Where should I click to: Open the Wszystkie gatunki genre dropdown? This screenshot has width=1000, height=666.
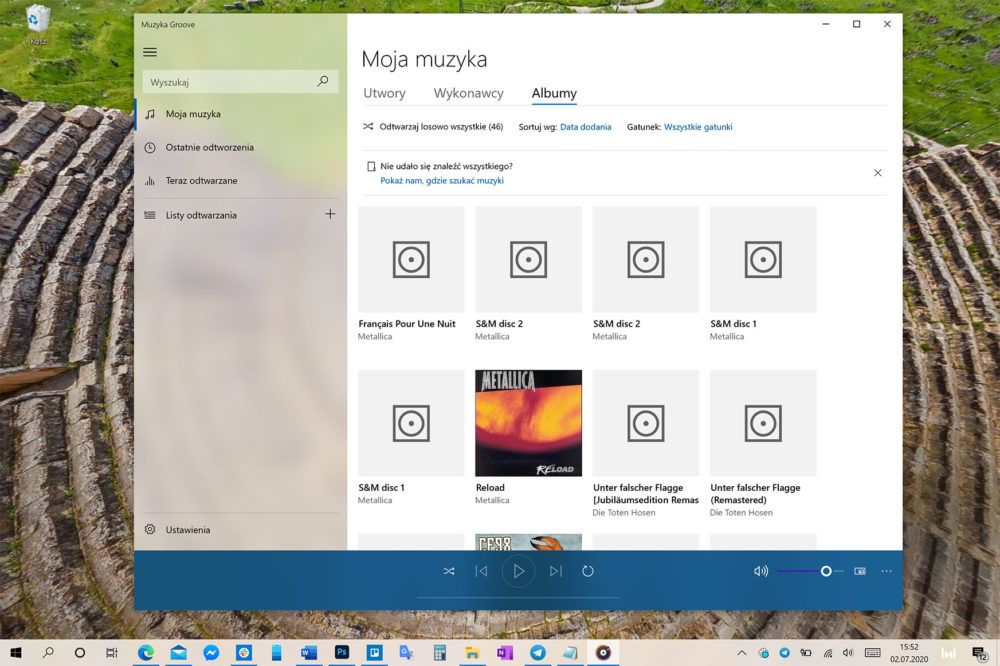(x=698, y=127)
